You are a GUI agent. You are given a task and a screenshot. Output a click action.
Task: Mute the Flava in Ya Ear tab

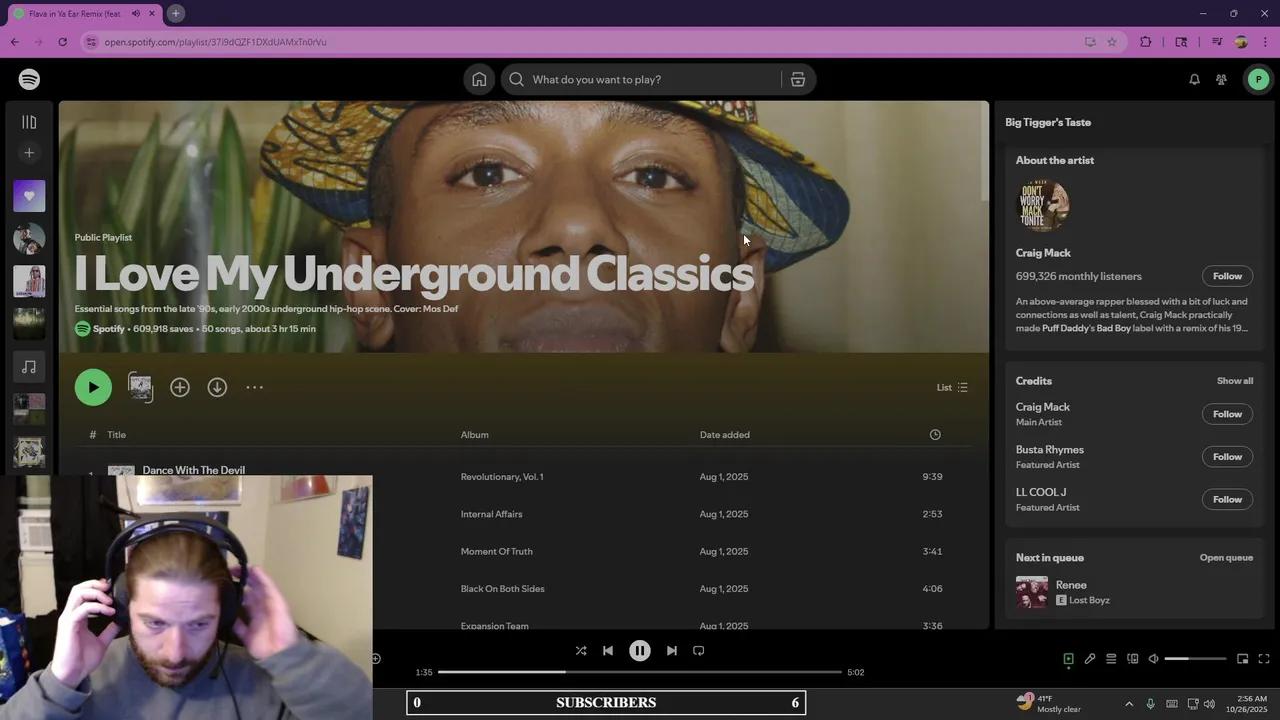(x=136, y=13)
